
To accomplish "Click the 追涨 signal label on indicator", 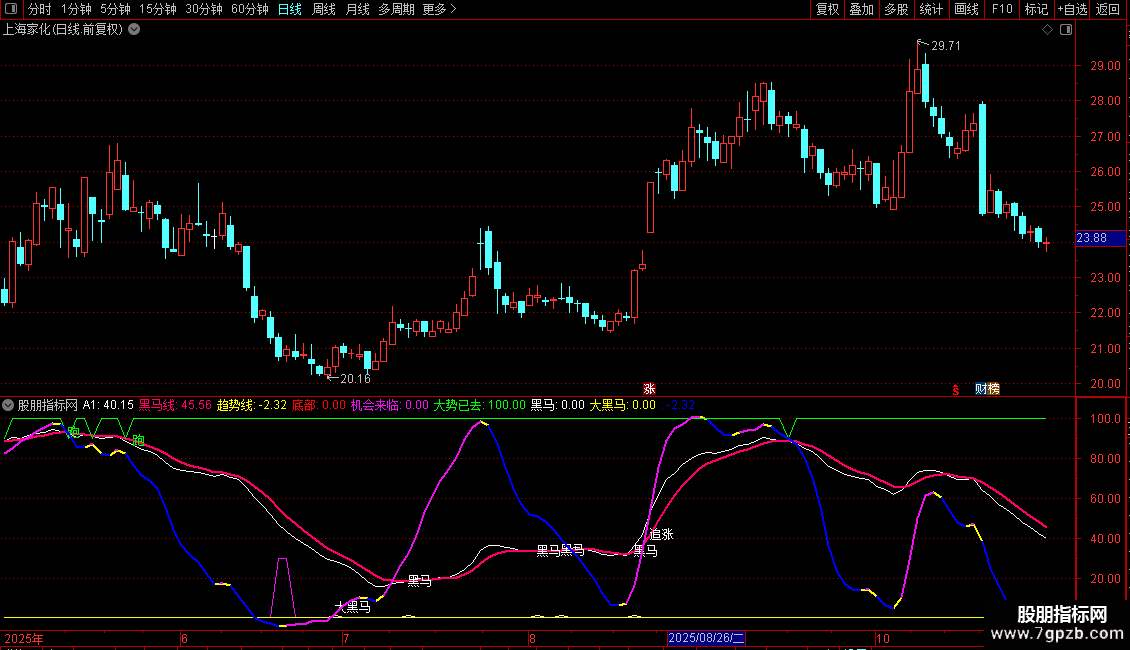I will point(661,534).
